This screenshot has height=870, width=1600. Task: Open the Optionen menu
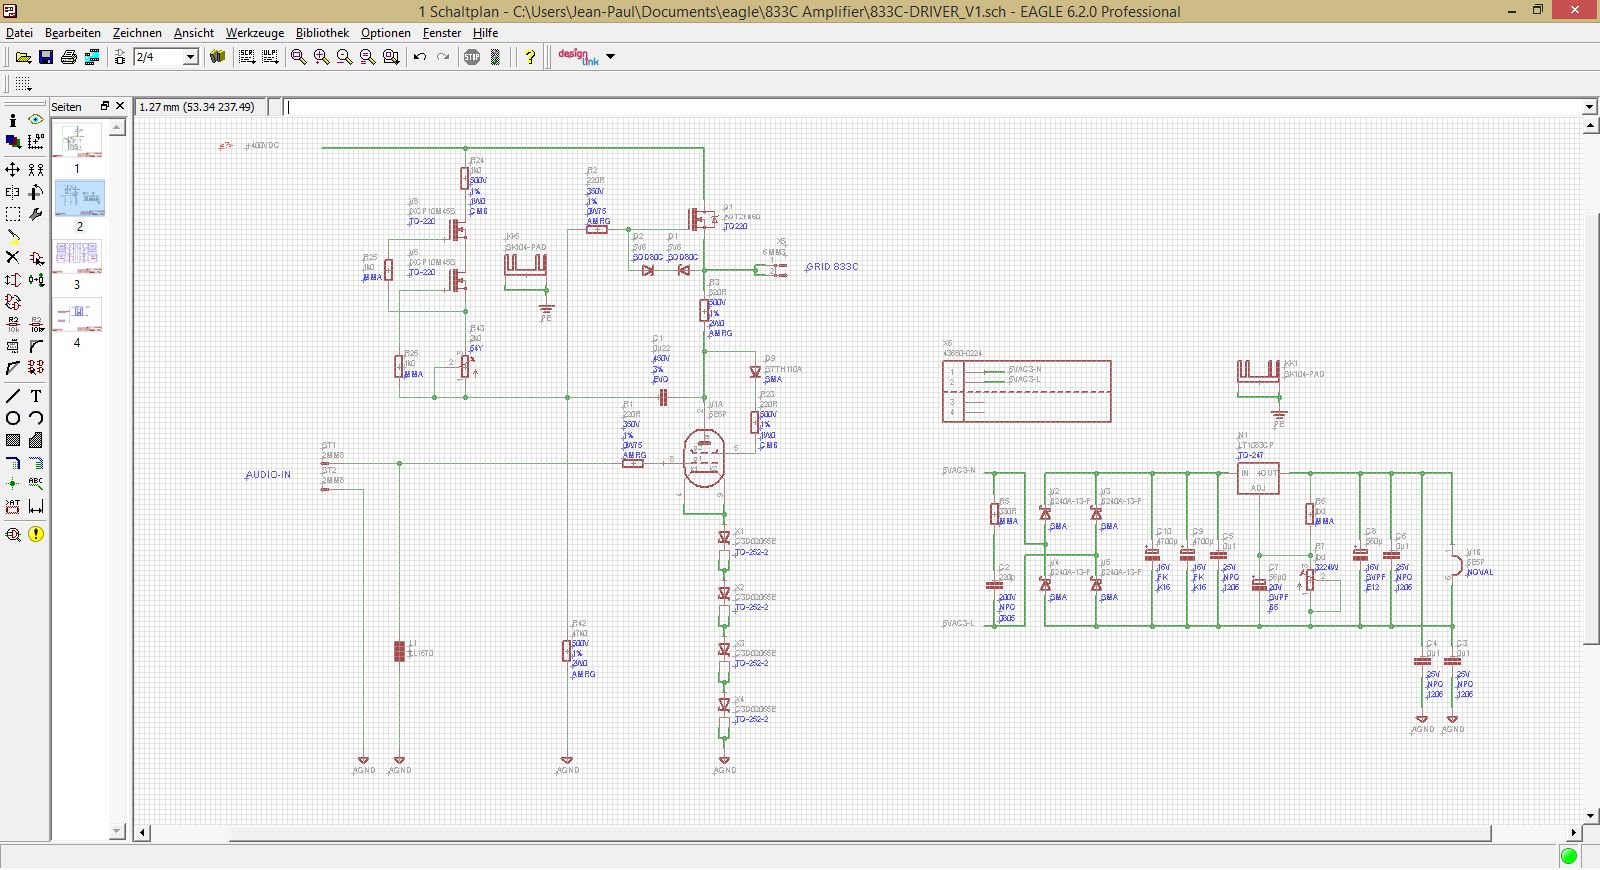click(386, 33)
